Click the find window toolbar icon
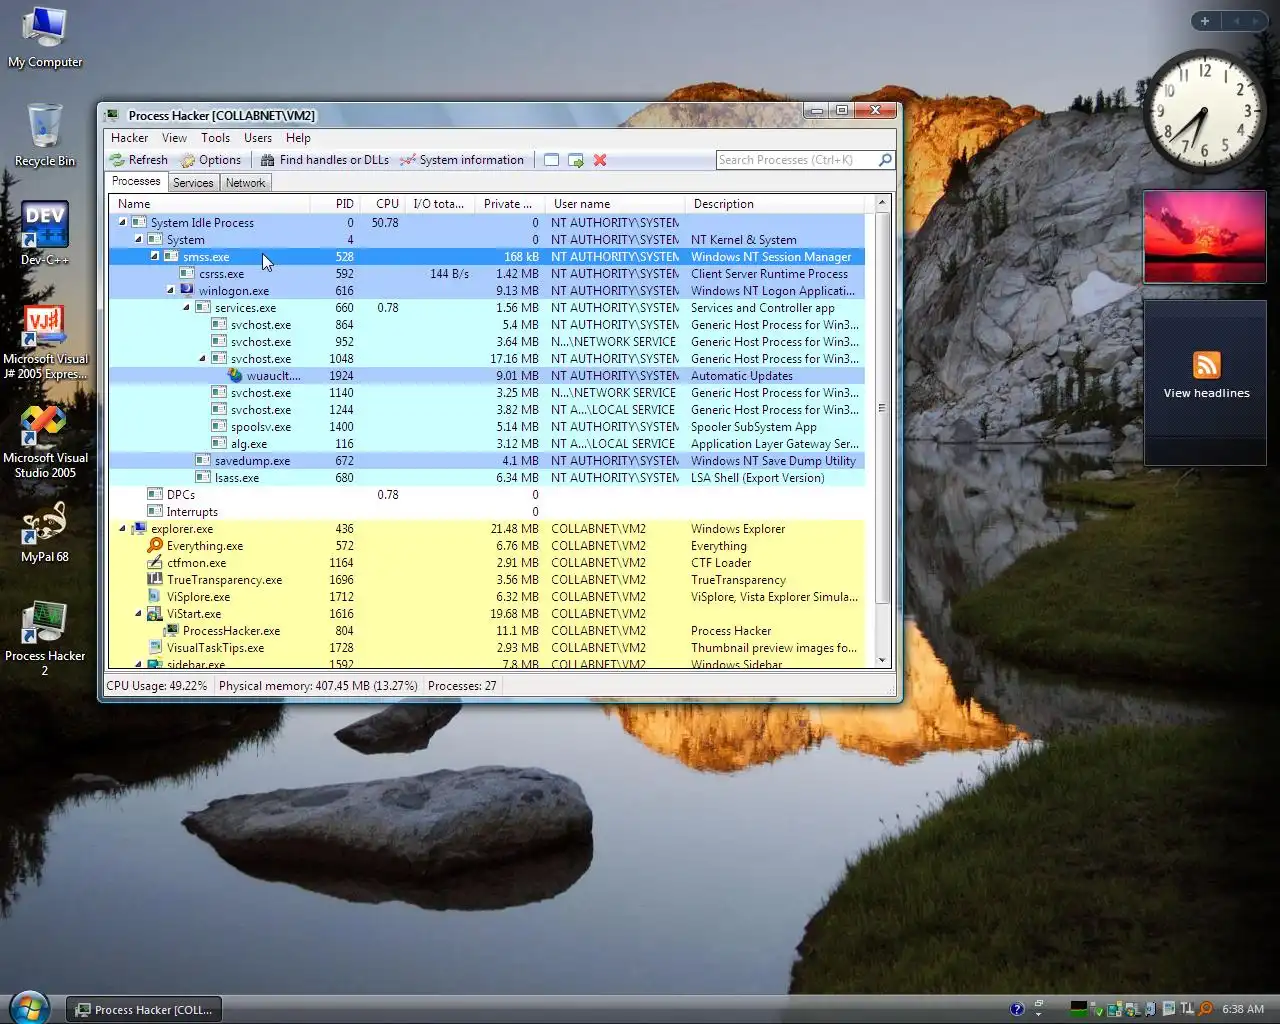1280x1024 pixels. pyautogui.click(x=551, y=160)
